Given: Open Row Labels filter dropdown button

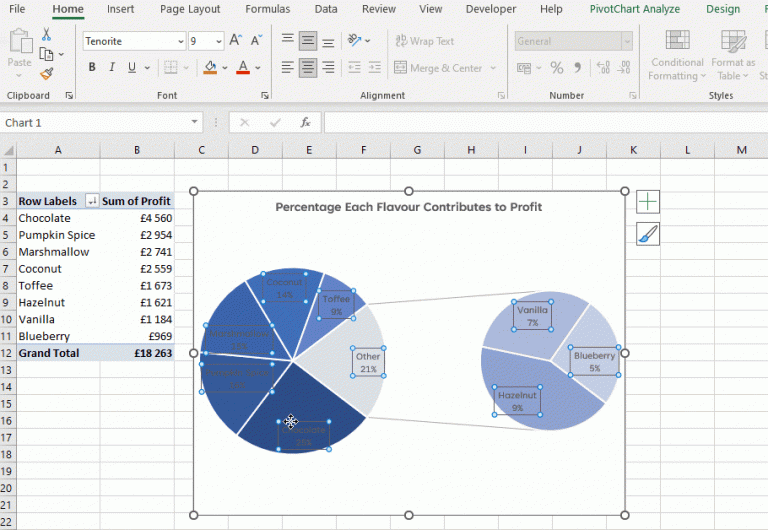Looking at the screenshot, I should (x=92, y=201).
